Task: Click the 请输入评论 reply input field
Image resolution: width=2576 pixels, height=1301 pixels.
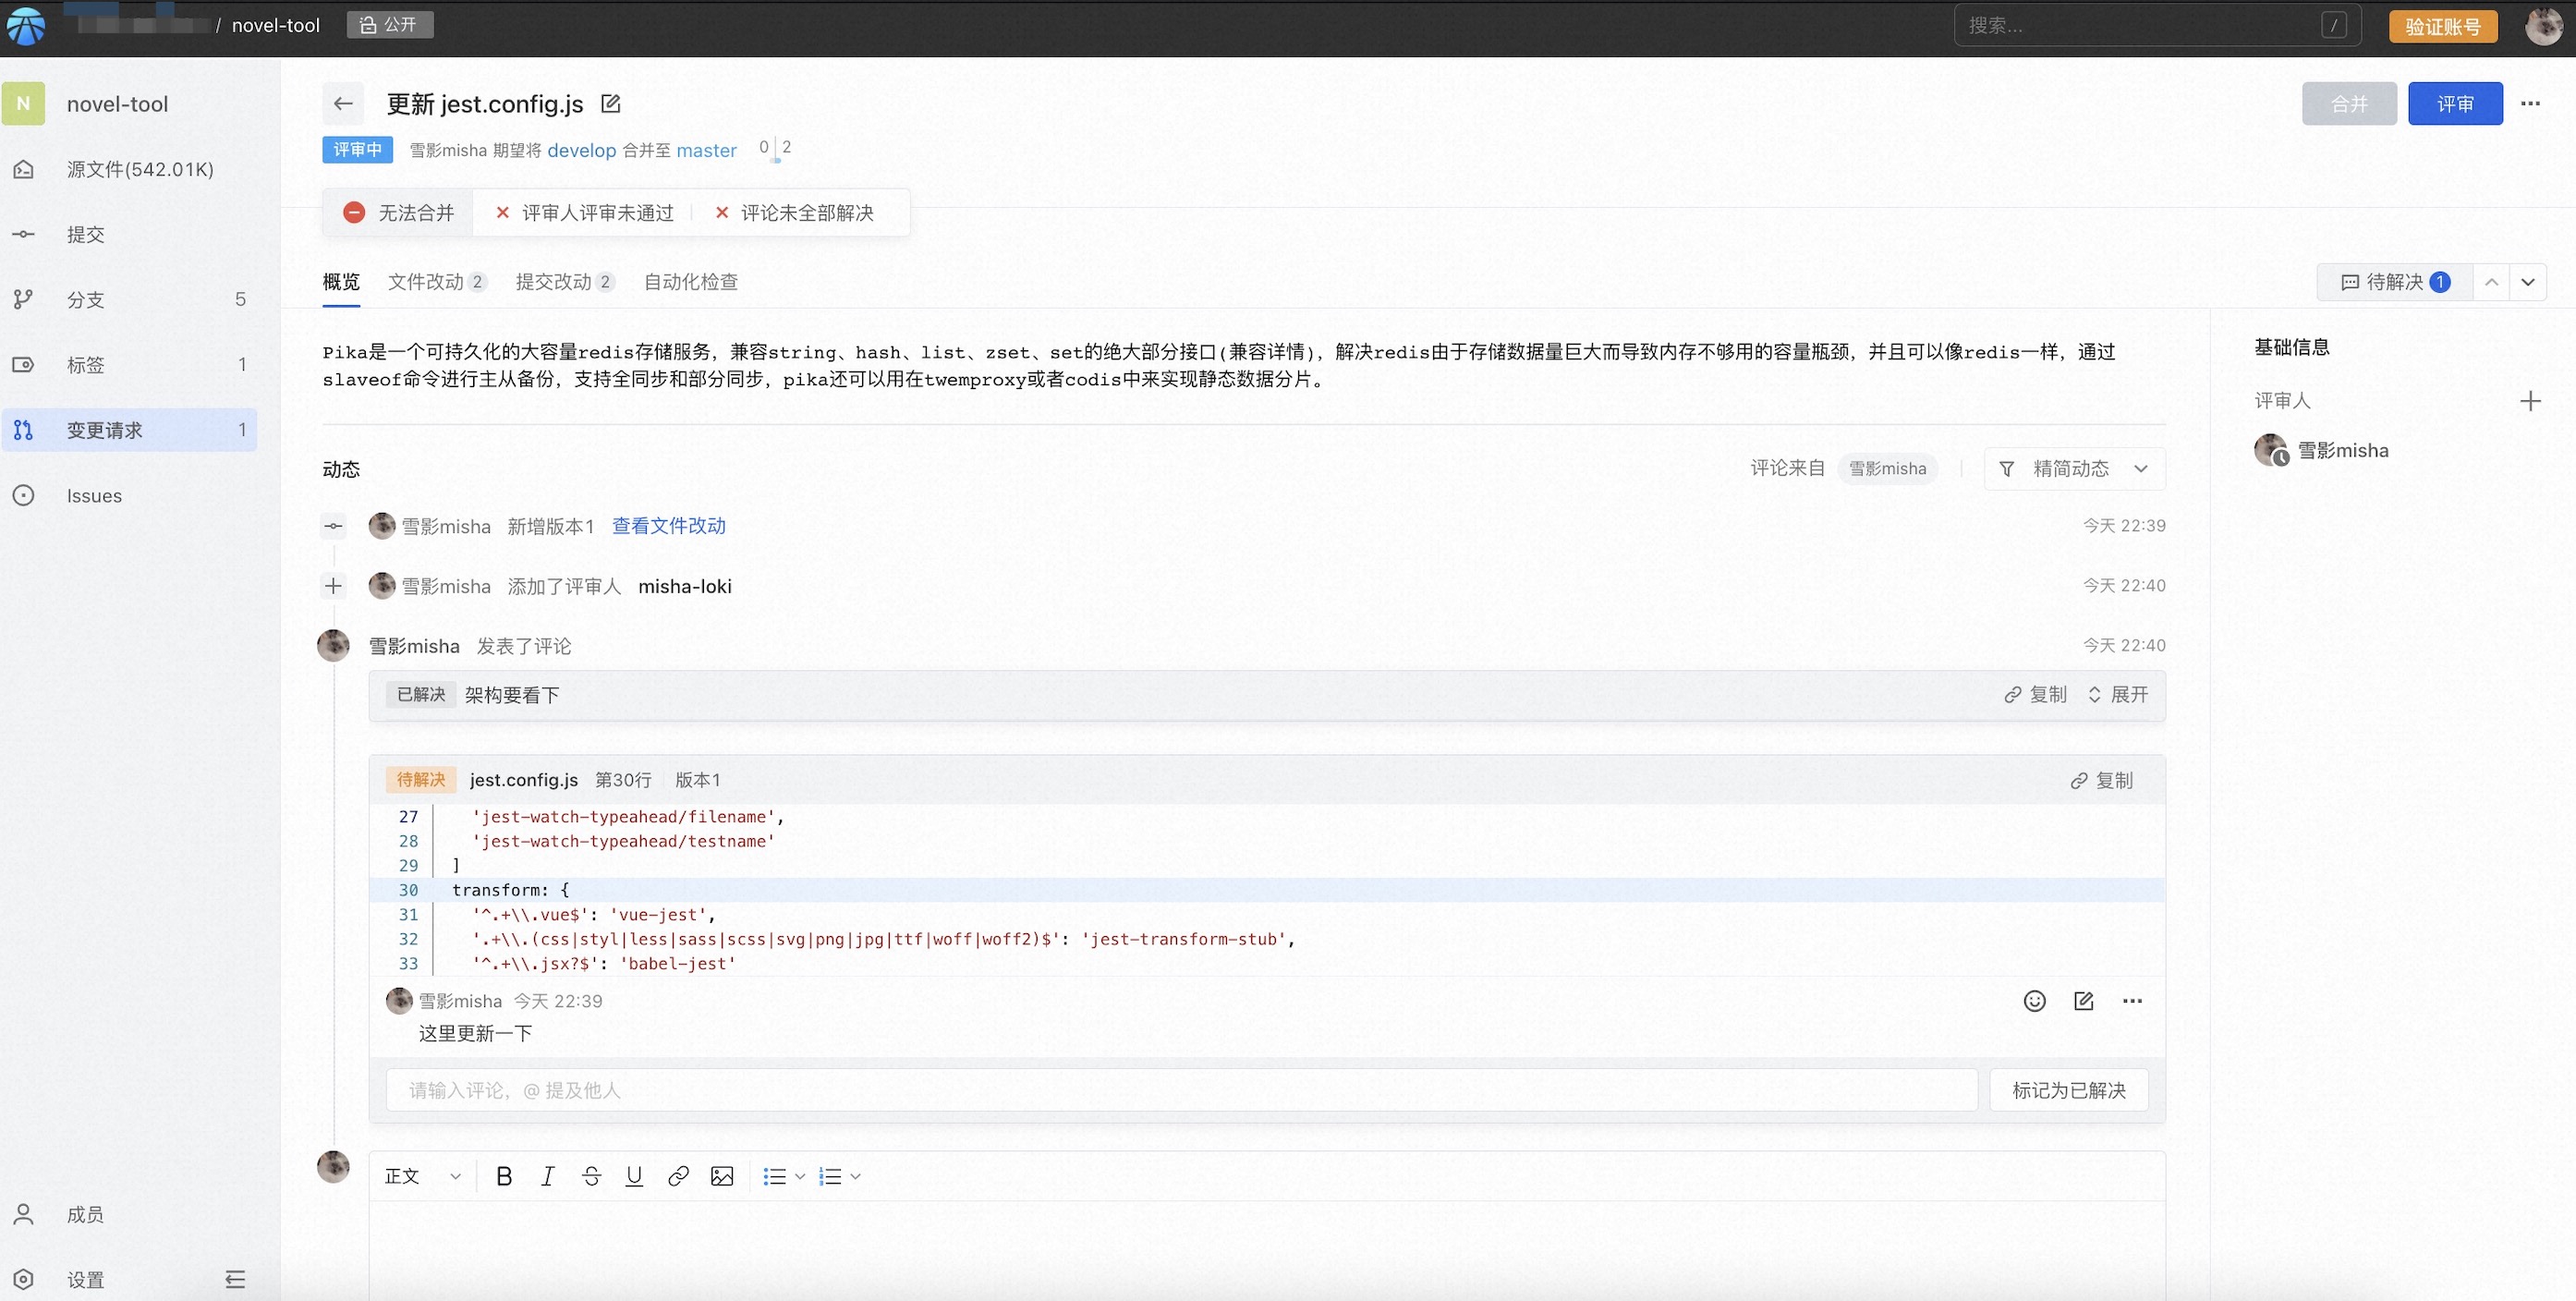Action: (x=1182, y=1090)
